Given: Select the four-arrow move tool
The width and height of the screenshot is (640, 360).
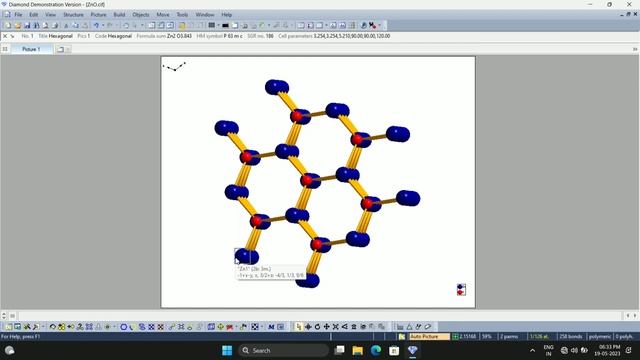Looking at the screenshot, I should pyautogui.click(x=327, y=327).
